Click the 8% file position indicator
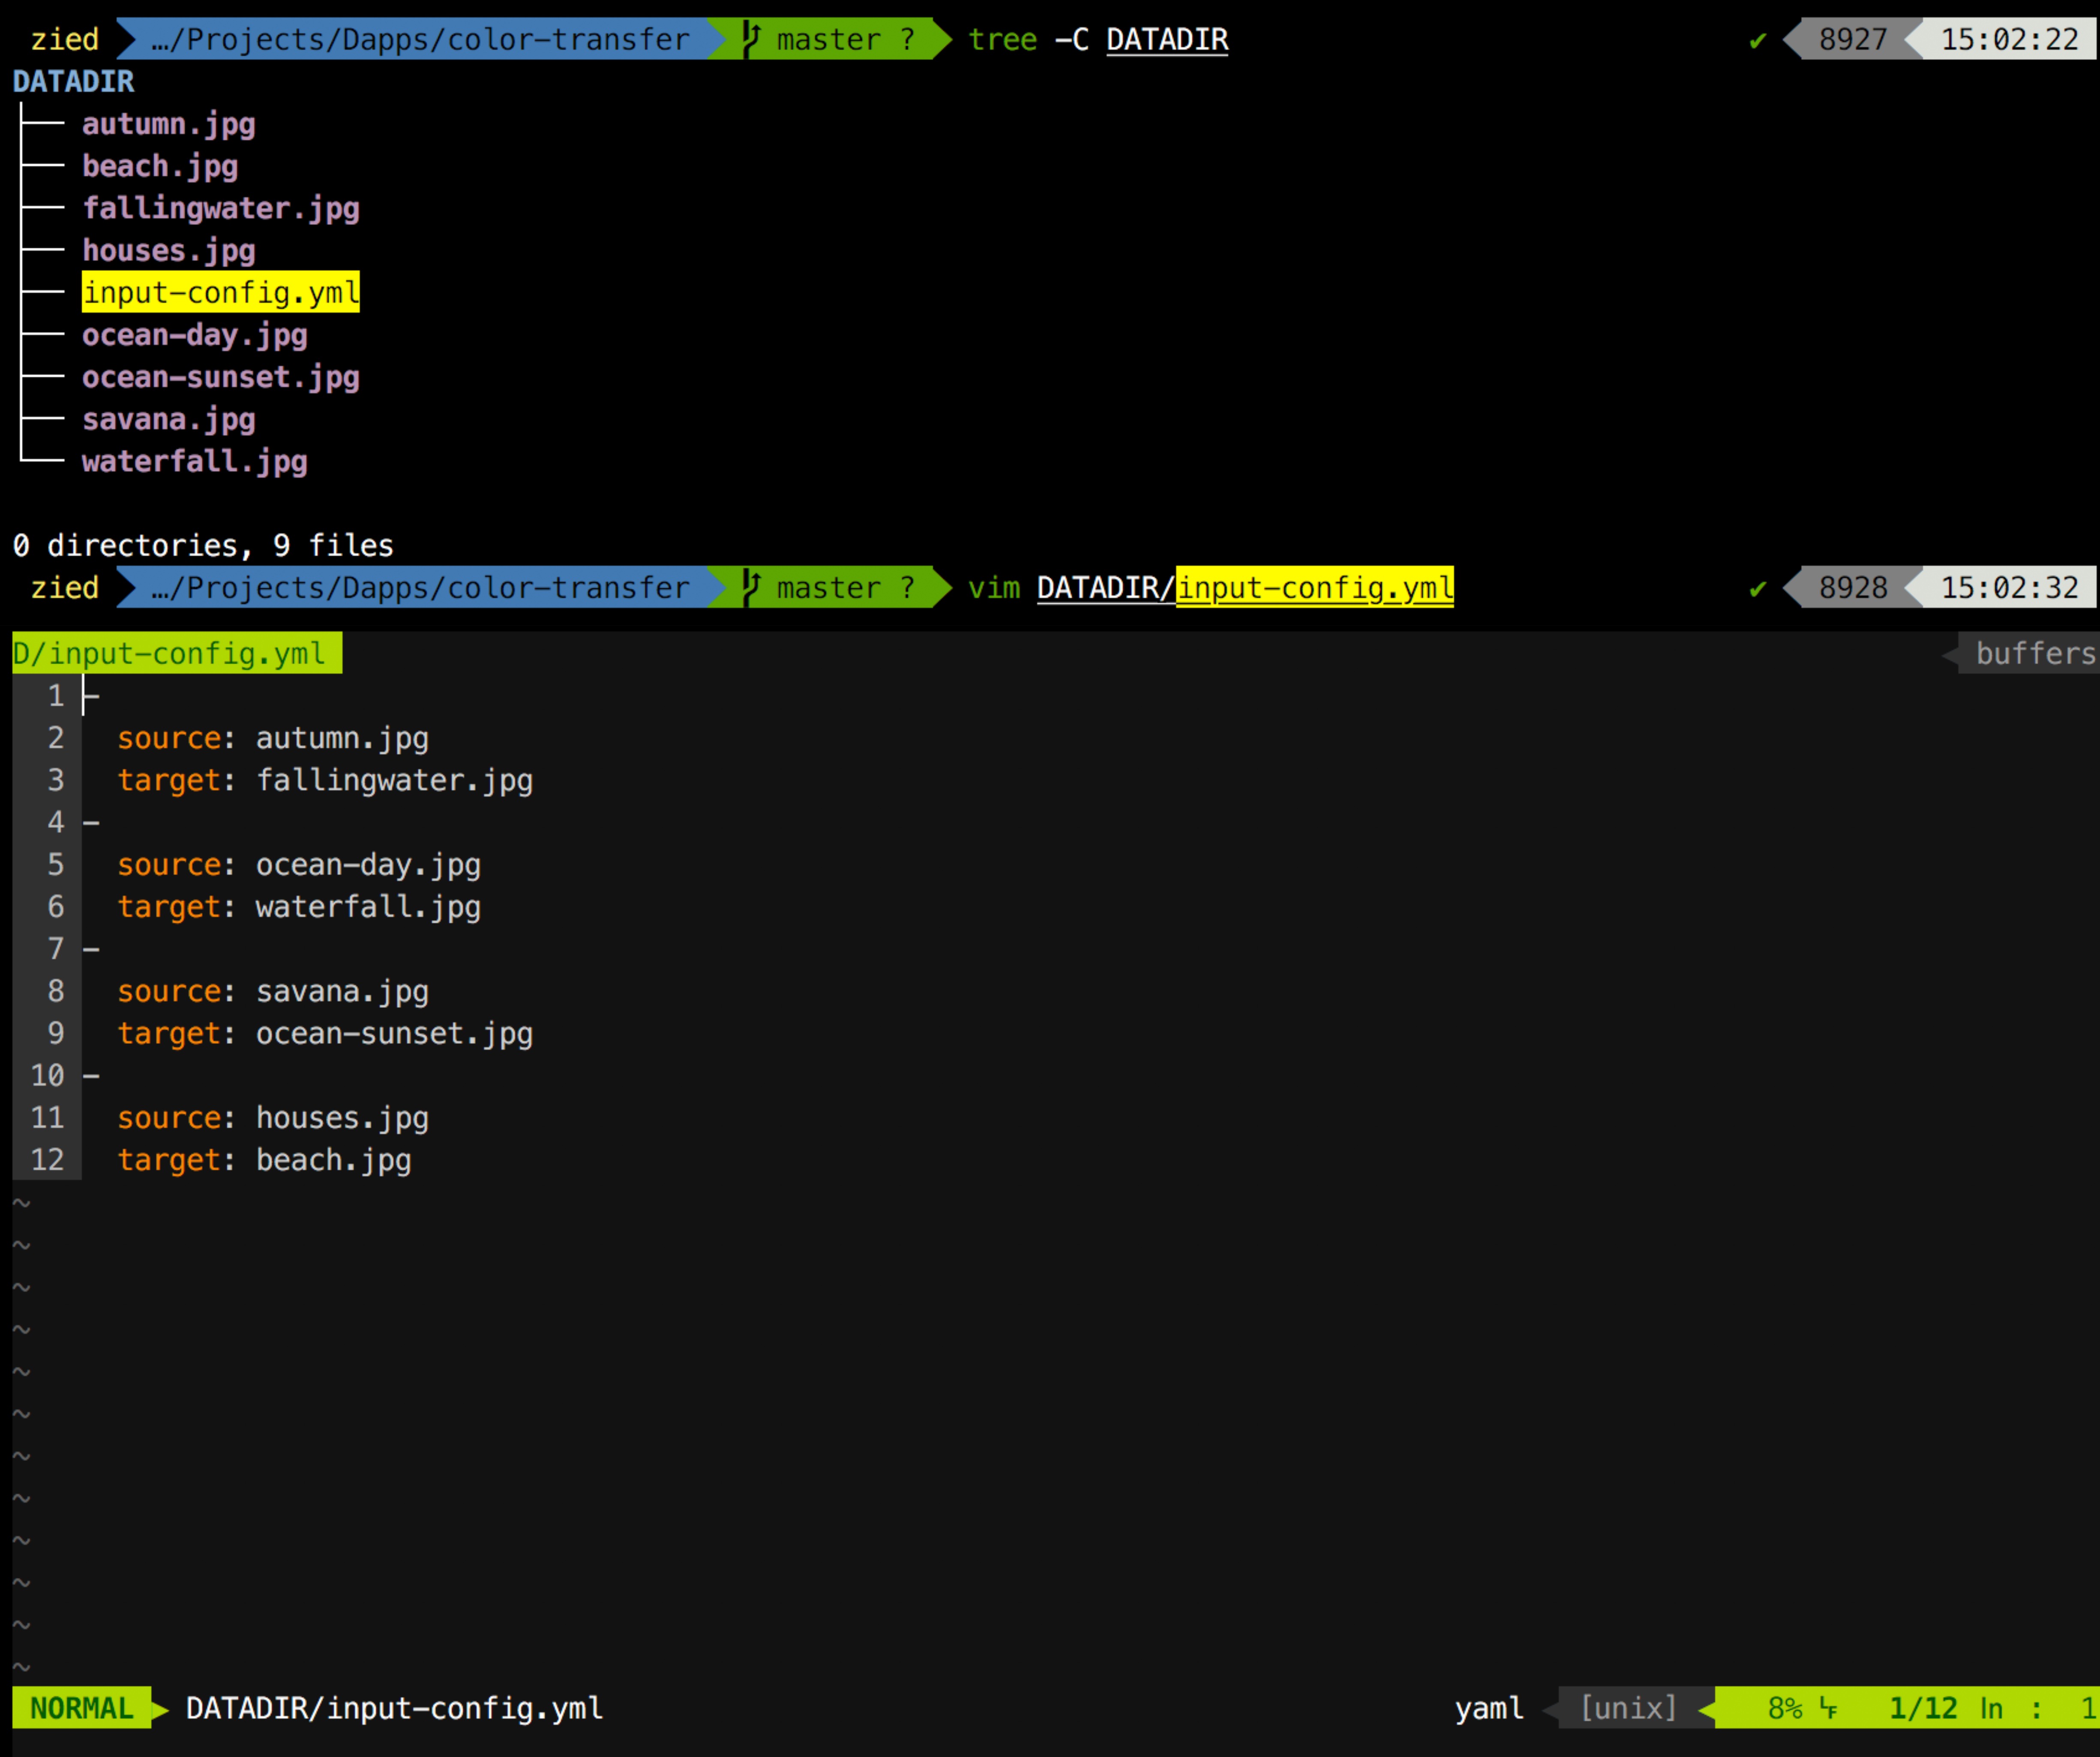This screenshot has height=1757, width=2100. click(x=1784, y=1708)
